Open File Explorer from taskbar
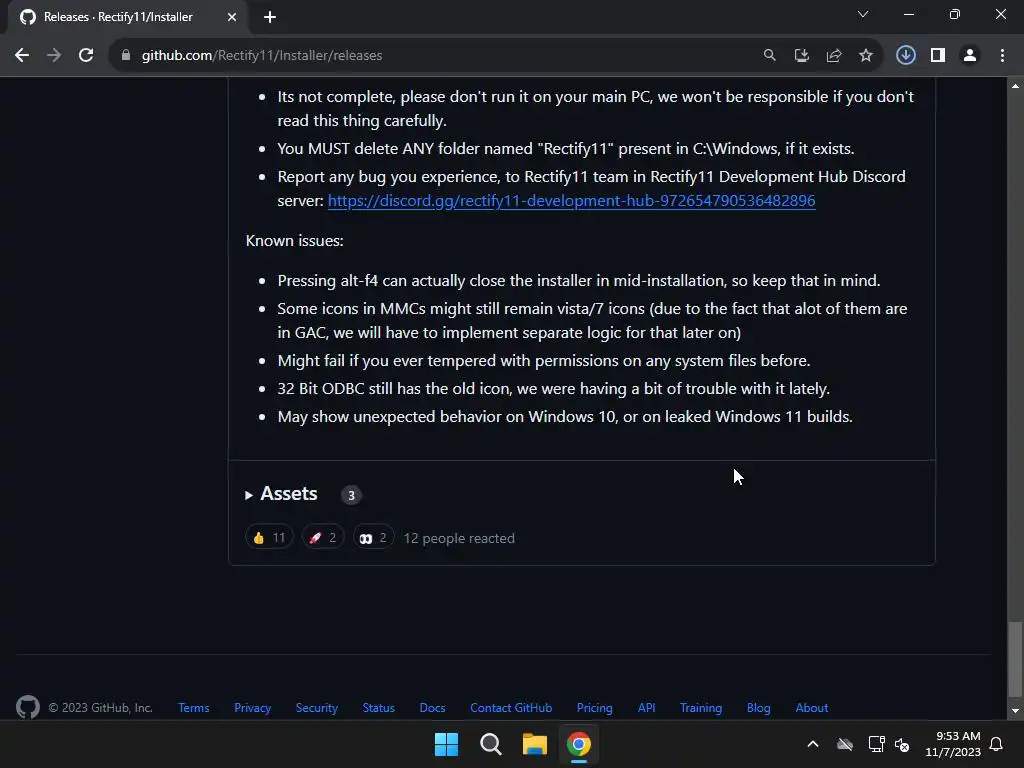 click(x=535, y=744)
